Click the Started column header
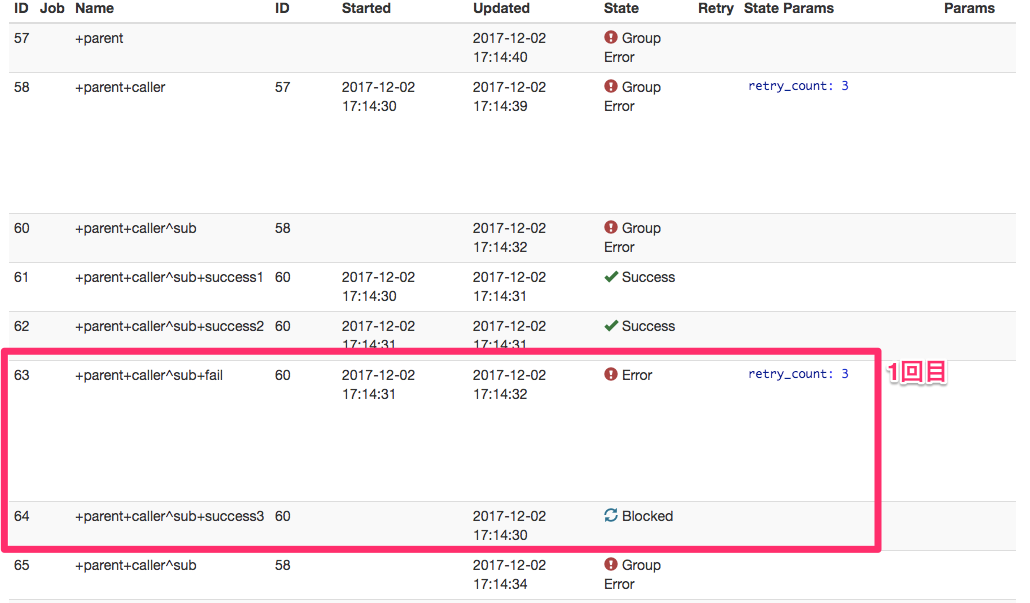This screenshot has width=1030, height=603. pos(368,8)
